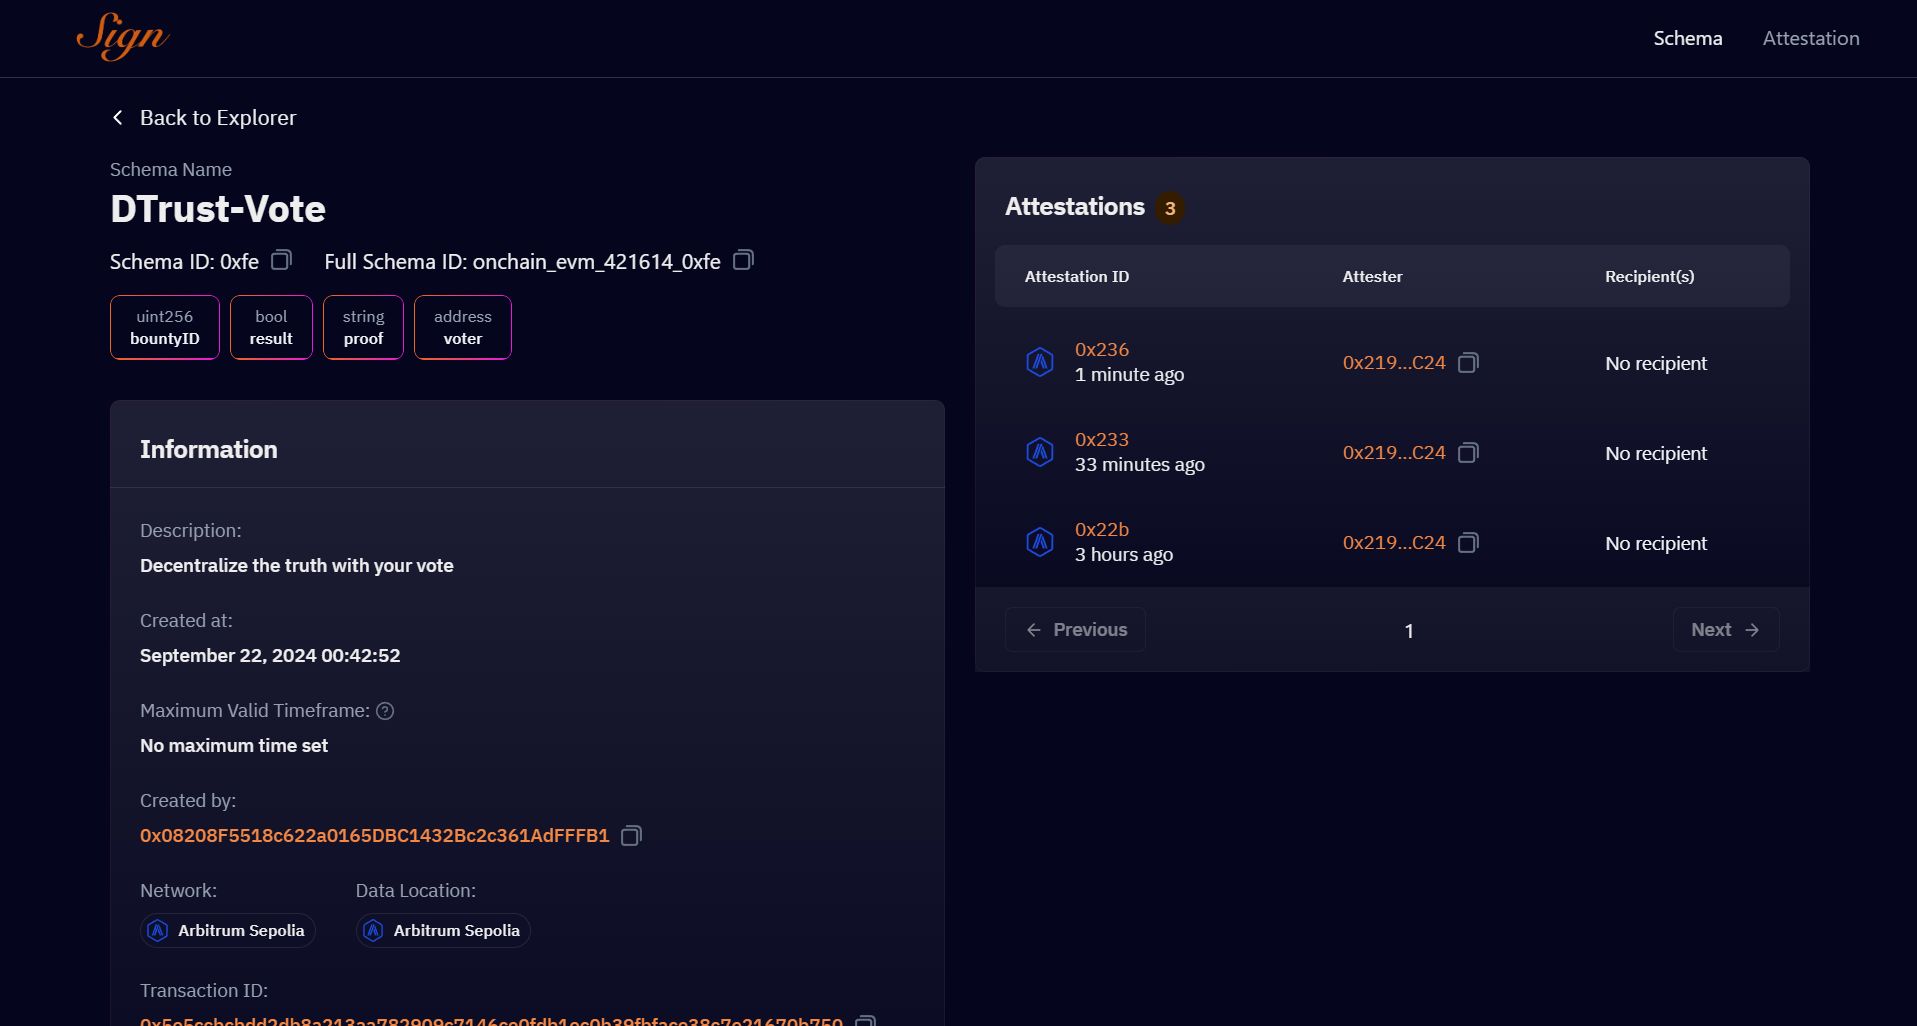Image resolution: width=1917 pixels, height=1026 pixels.
Task: Click 'No recipient' in 0x22b row
Action: [1656, 543]
